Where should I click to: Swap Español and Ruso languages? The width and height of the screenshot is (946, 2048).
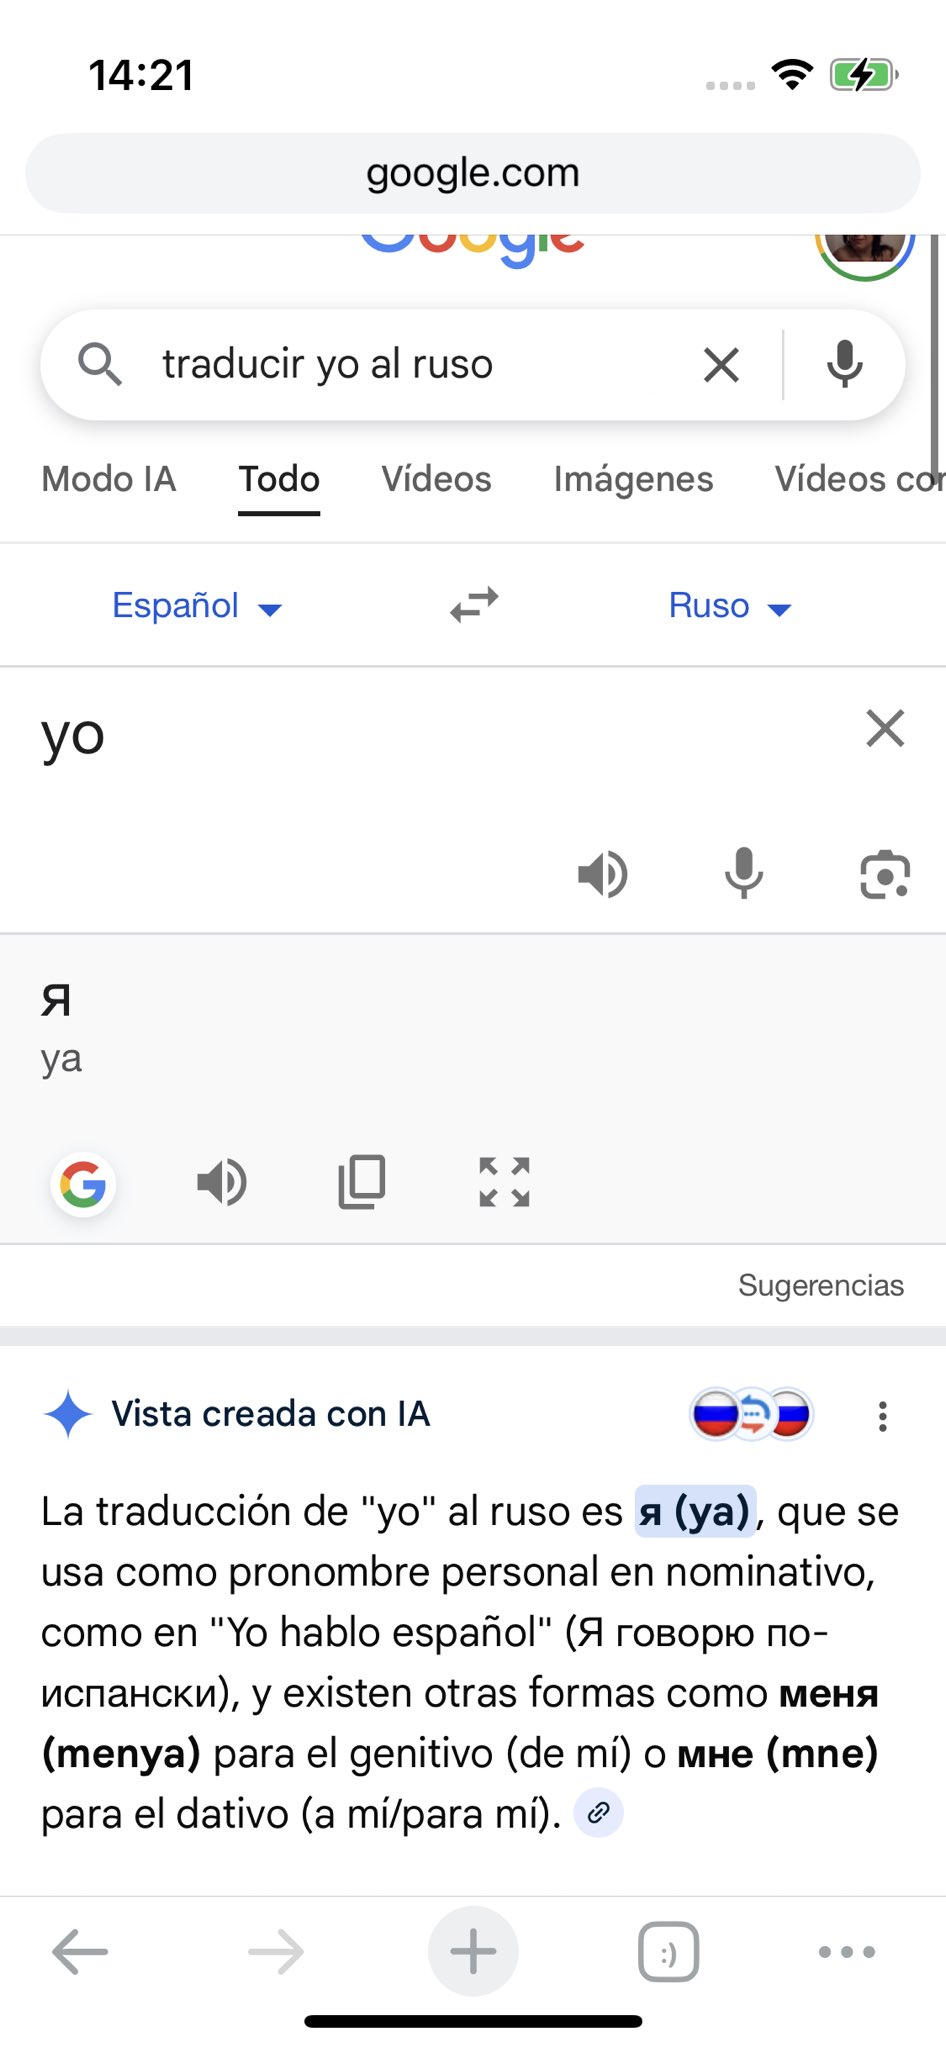[x=474, y=605]
